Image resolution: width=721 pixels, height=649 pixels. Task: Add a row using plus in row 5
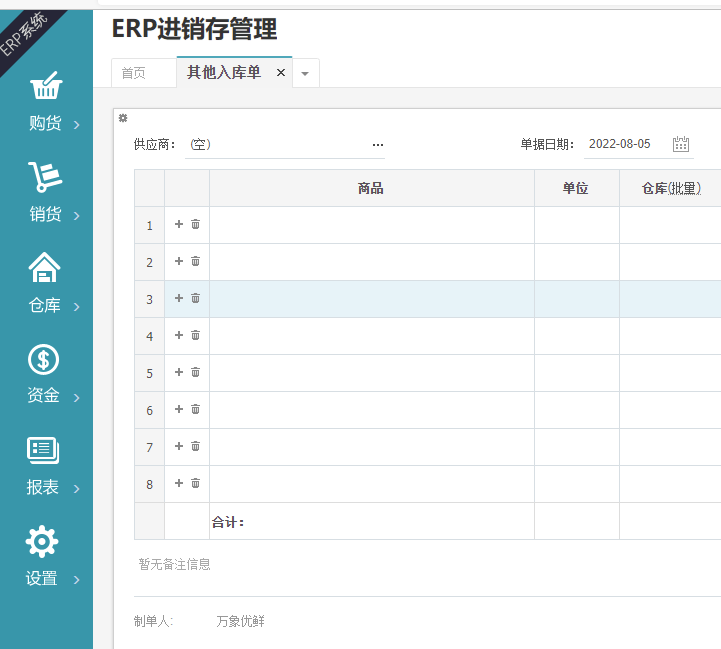point(179,372)
